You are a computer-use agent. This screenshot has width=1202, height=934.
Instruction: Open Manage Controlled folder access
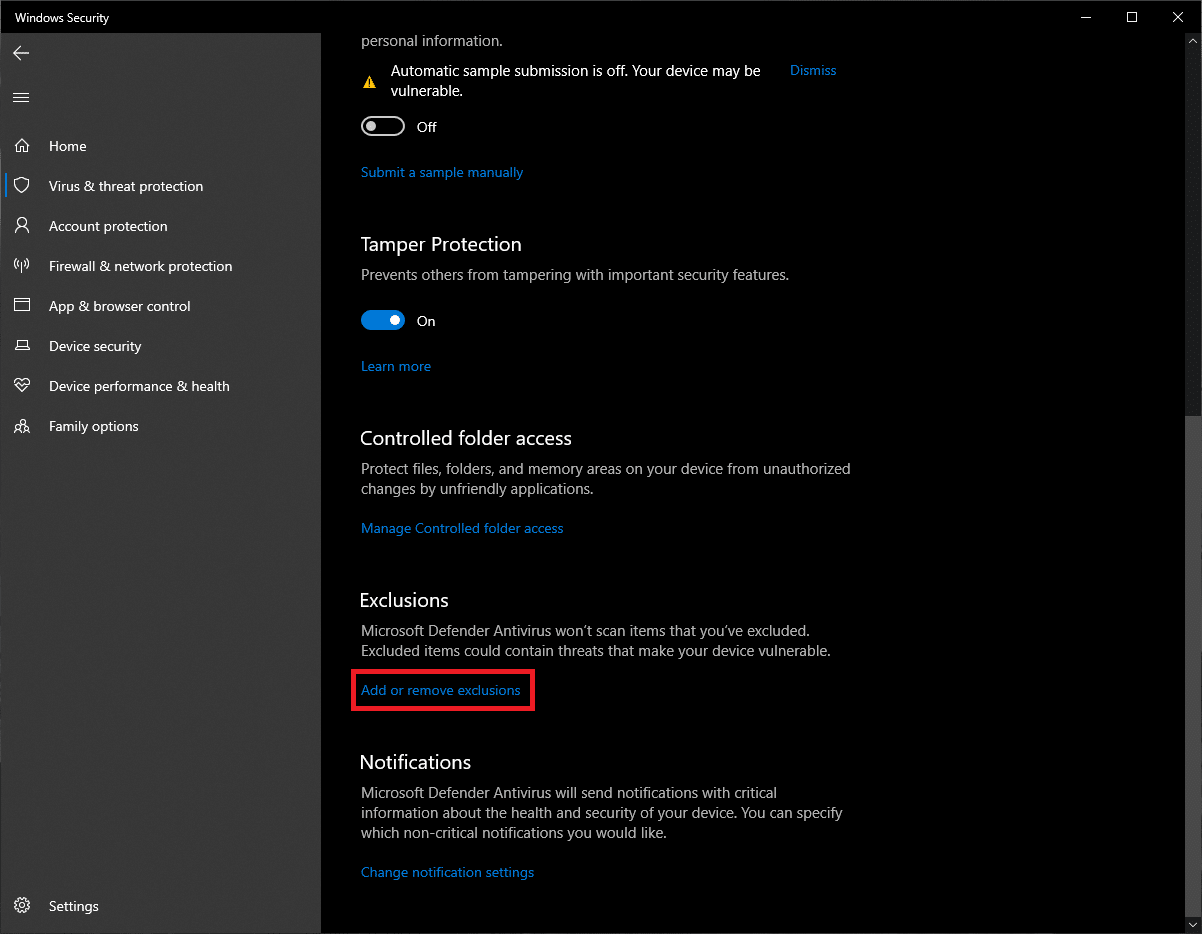pos(462,529)
